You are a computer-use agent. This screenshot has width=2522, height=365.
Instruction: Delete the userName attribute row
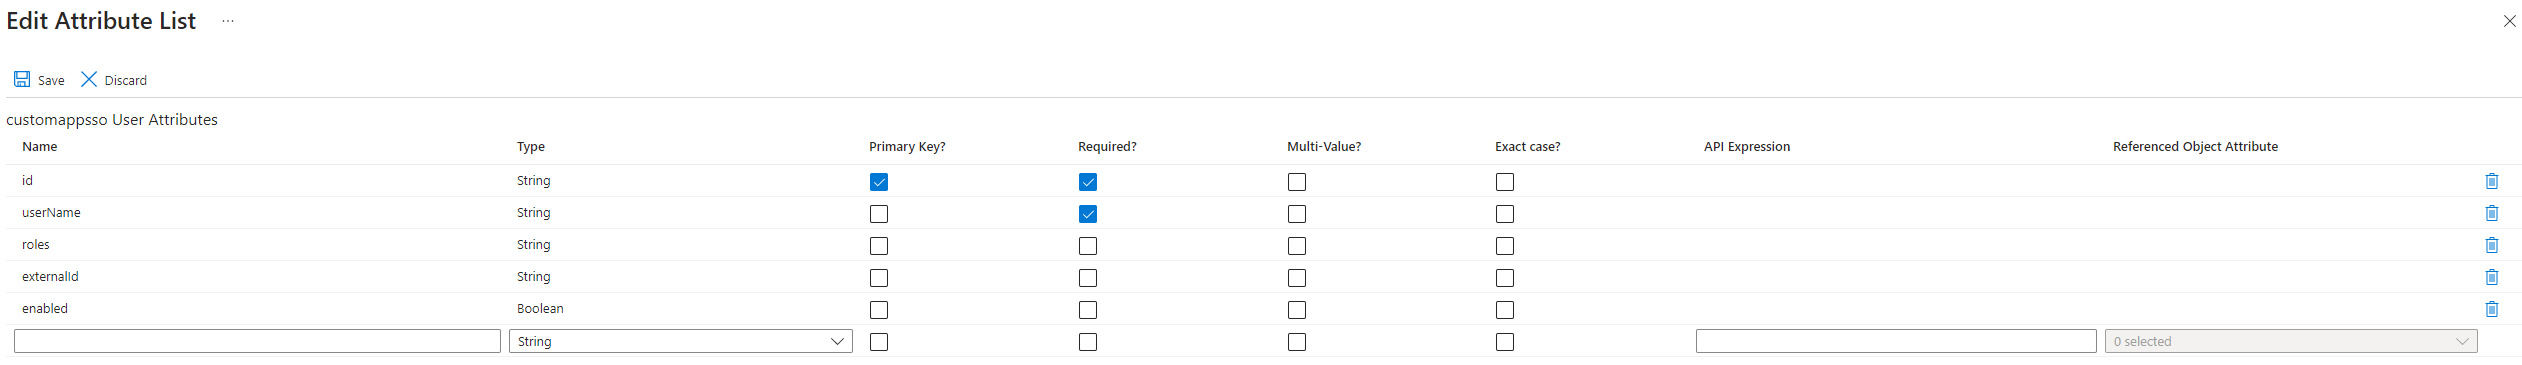click(x=2491, y=213)
